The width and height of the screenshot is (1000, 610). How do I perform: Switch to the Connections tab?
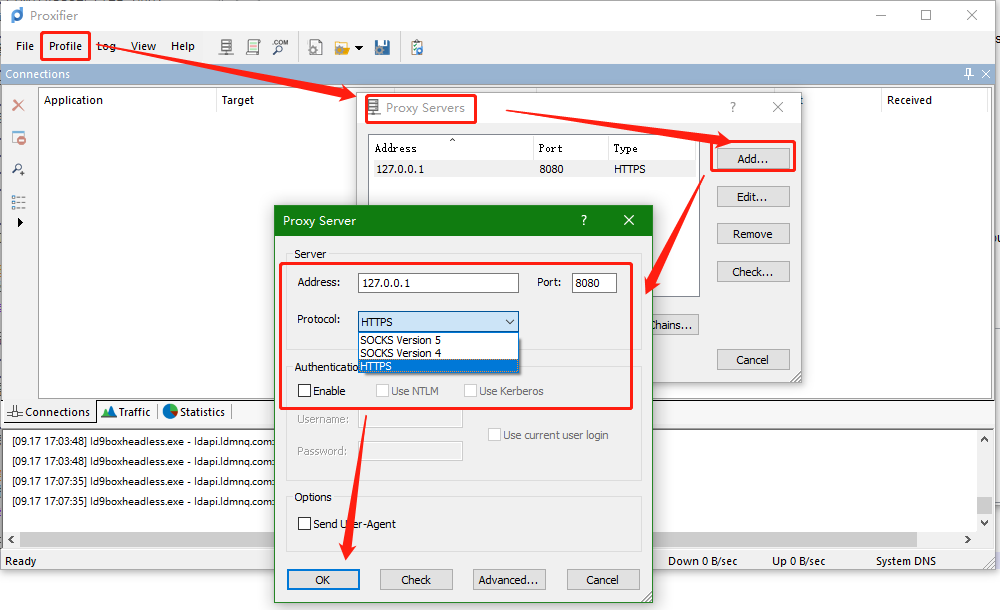(50, 412)
